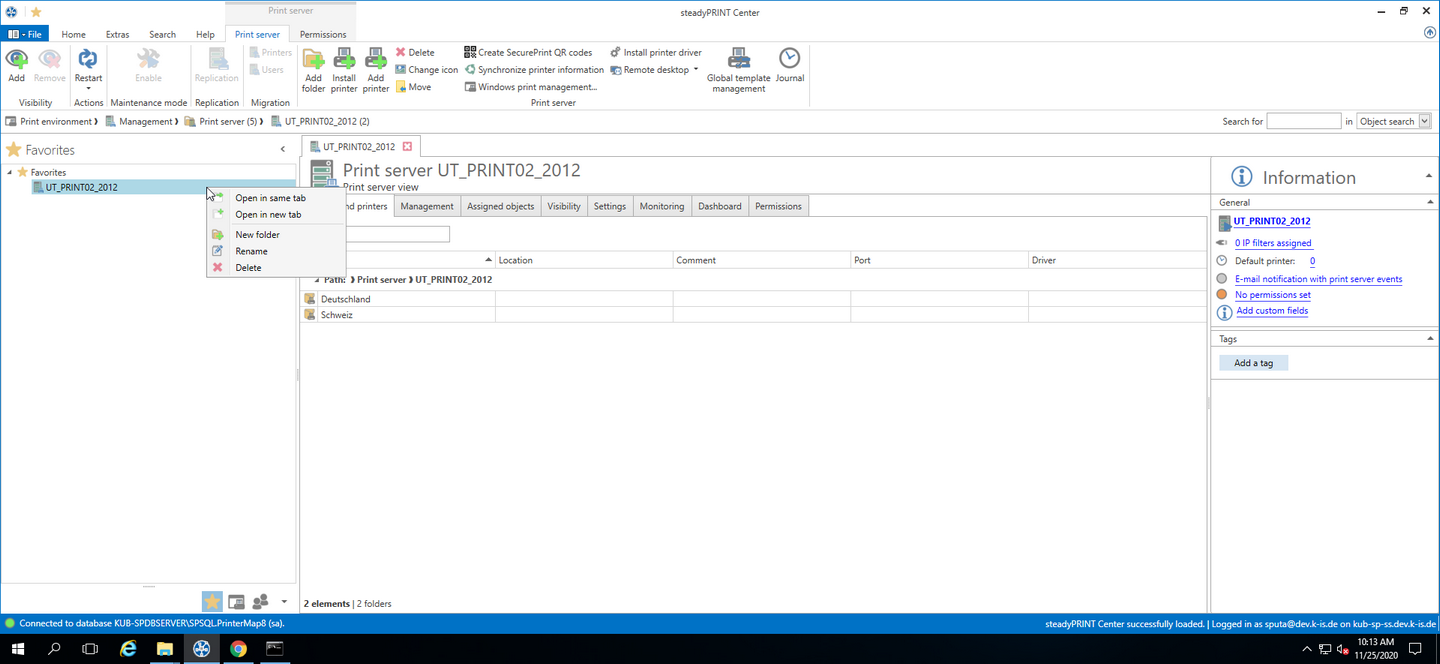Click Delete in the ribbon
The width and height of the screenshot is (1440, 664).
click(x=415, y=52)
